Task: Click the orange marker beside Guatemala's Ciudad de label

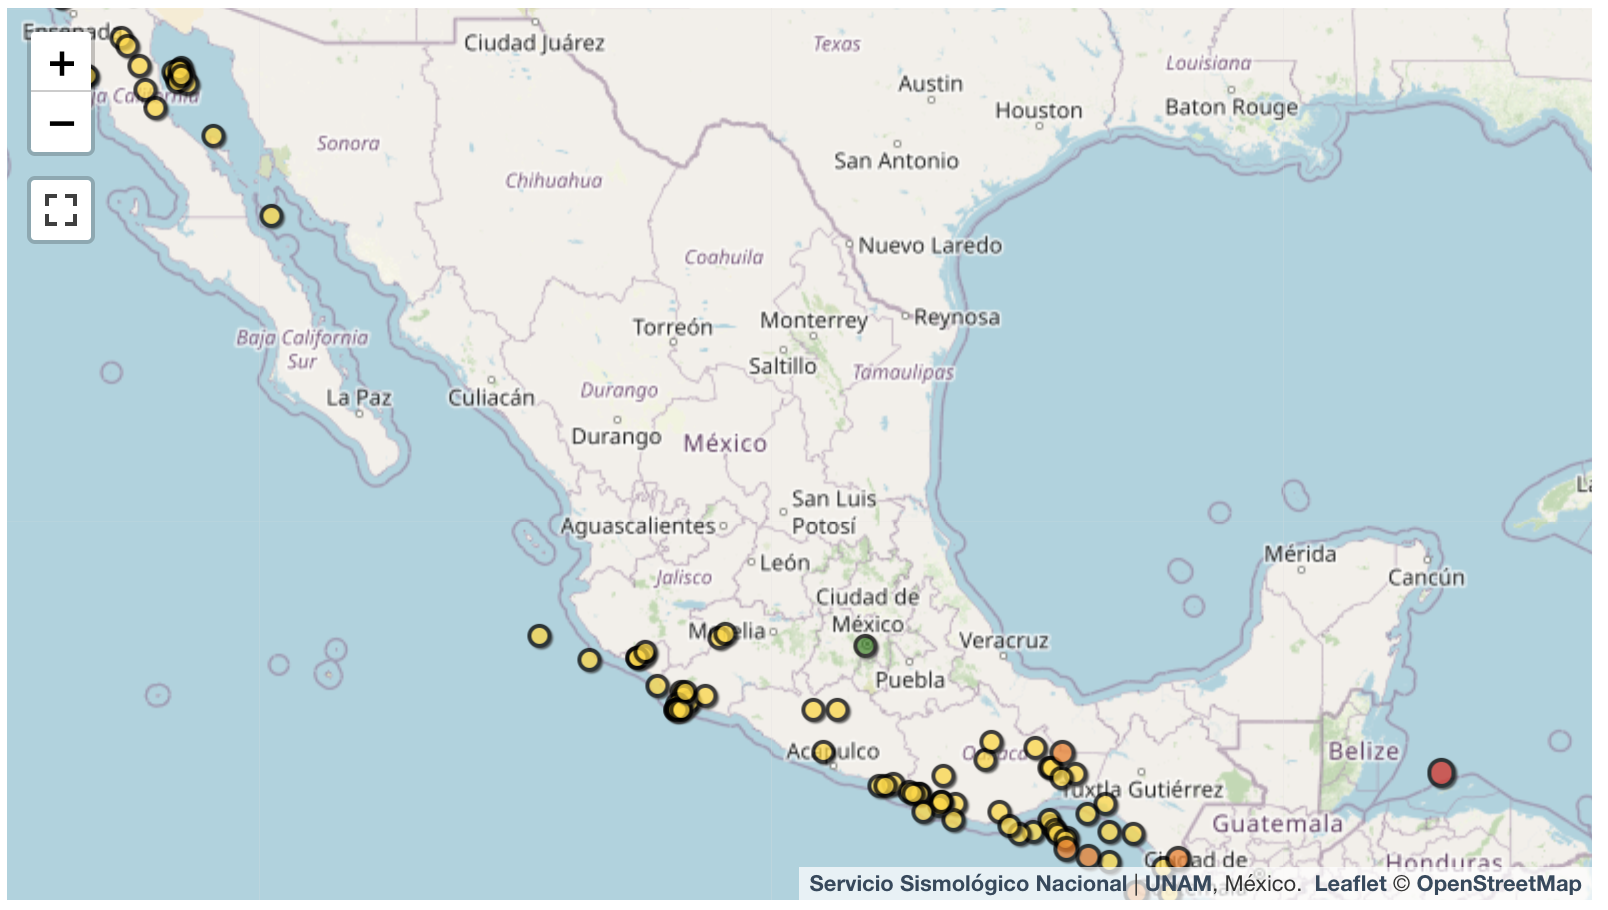Action: (x=1178, y=858)
